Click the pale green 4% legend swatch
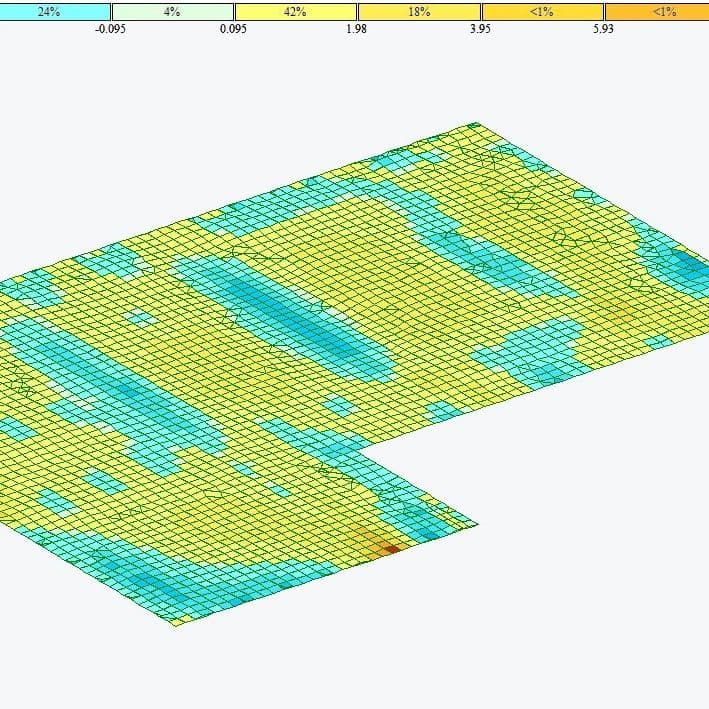Viewport: 709px width, 709px height. tap(173, 12)
